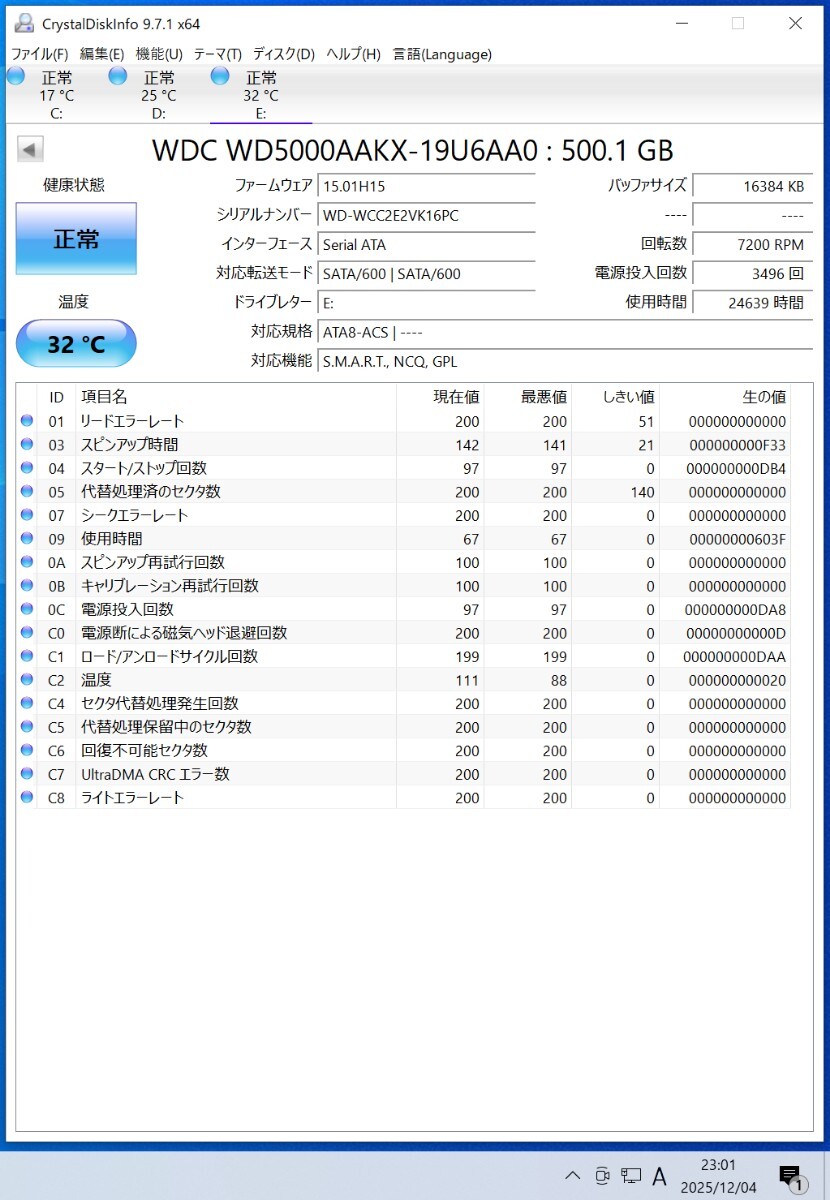The width and height of the screenshot is (830, 1200).
Task: Click the 生の値 column header
Action: [x=725, y=397]
